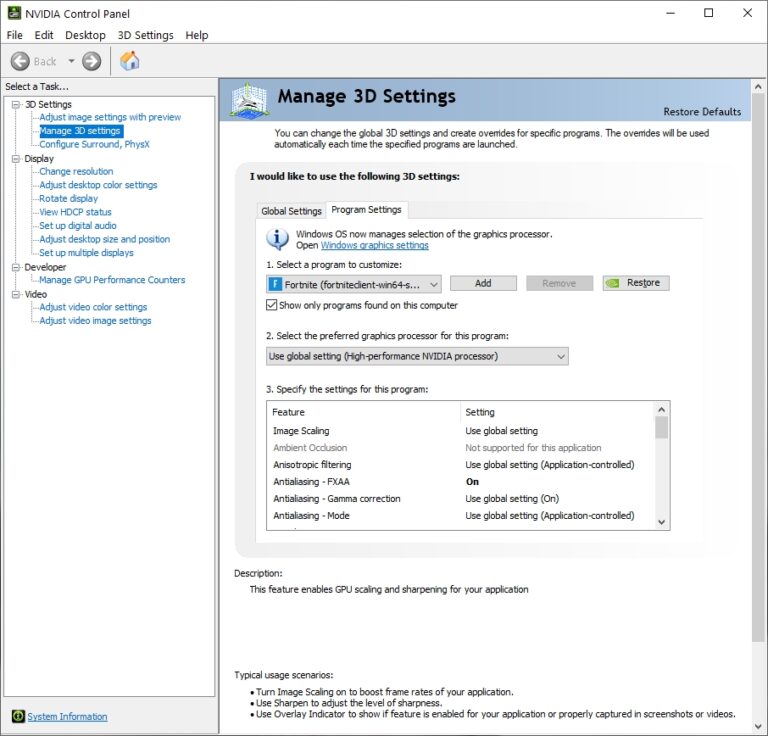Click the feature list scroll-up arrow
The image size is (768, 736).
click(662, 409)
